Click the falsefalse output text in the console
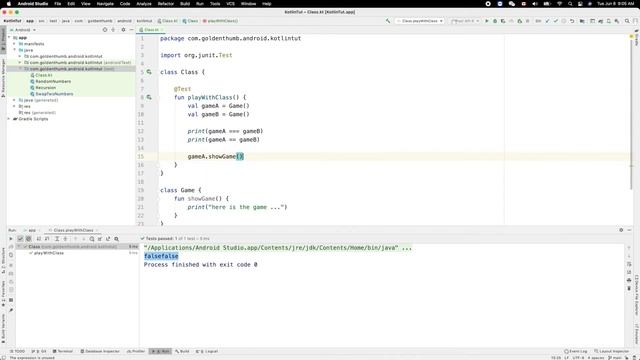 pos(161,256)
